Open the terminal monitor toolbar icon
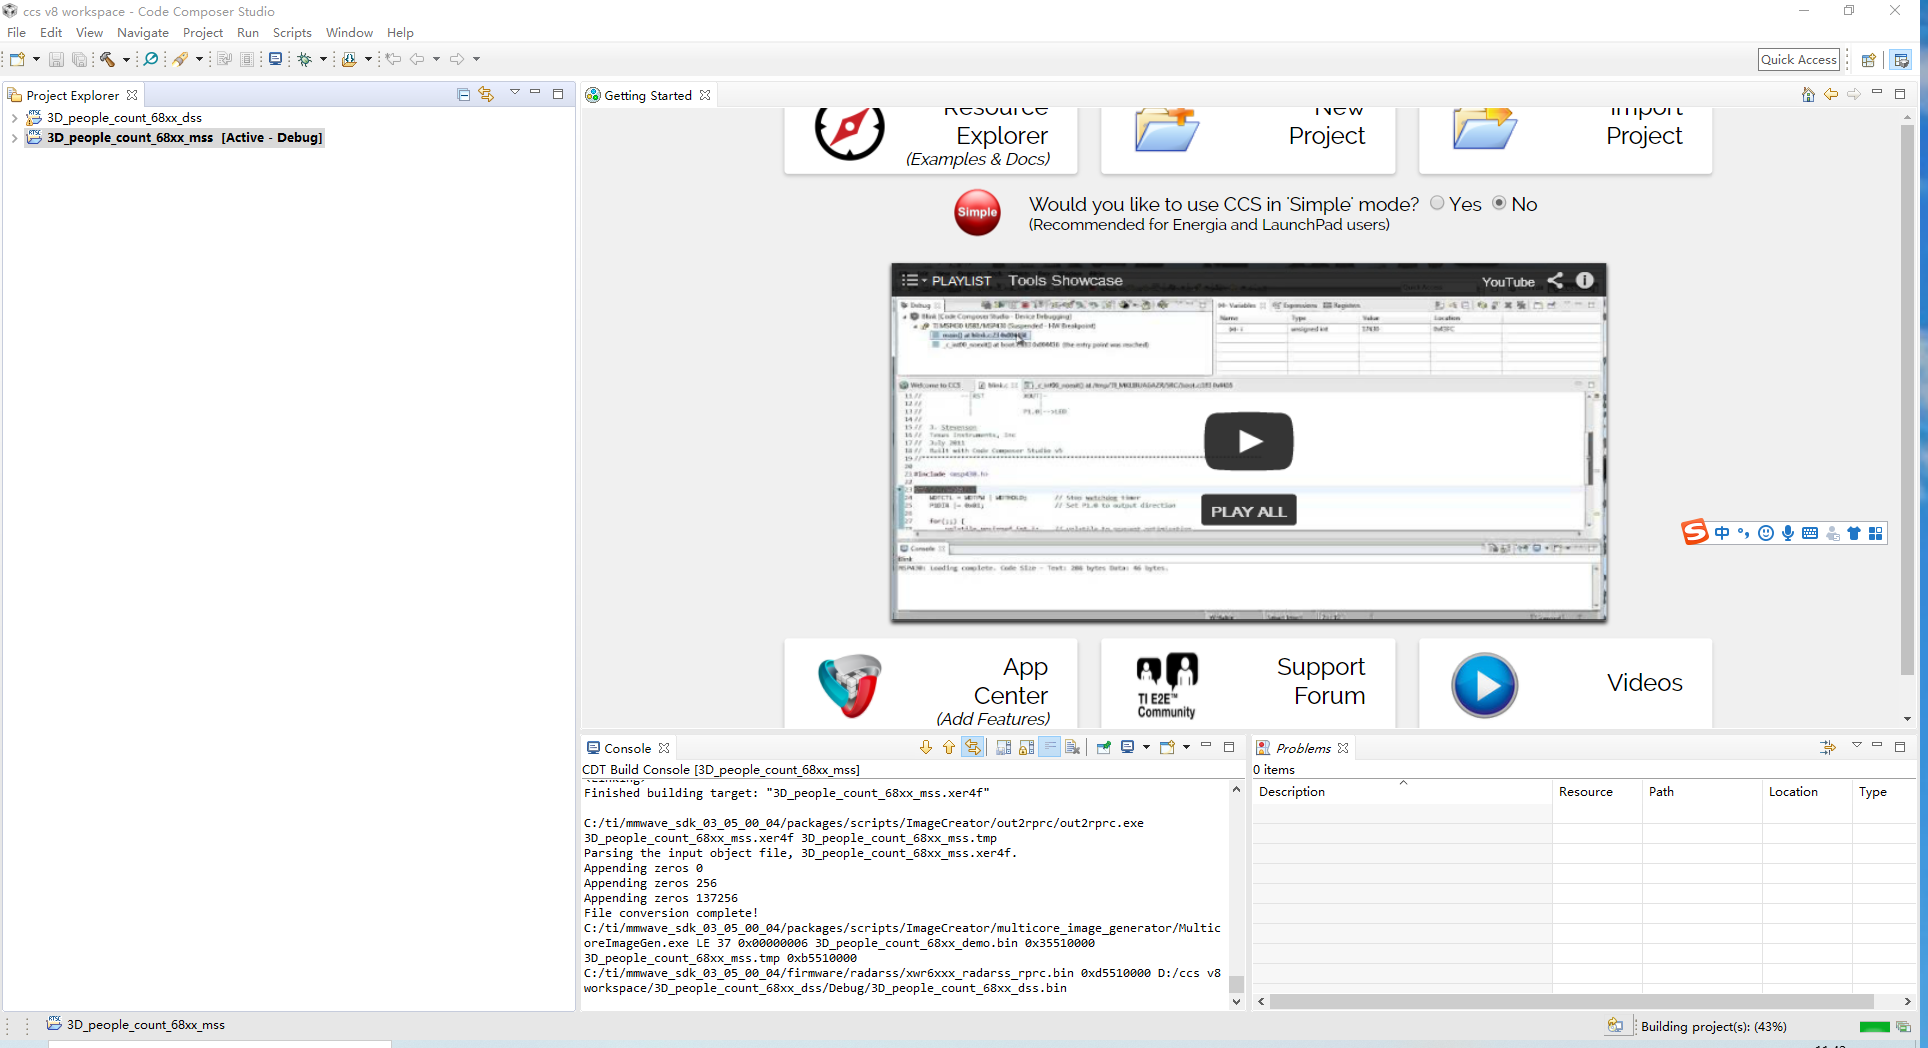1928x1048 pixels. tap(276, 60)
